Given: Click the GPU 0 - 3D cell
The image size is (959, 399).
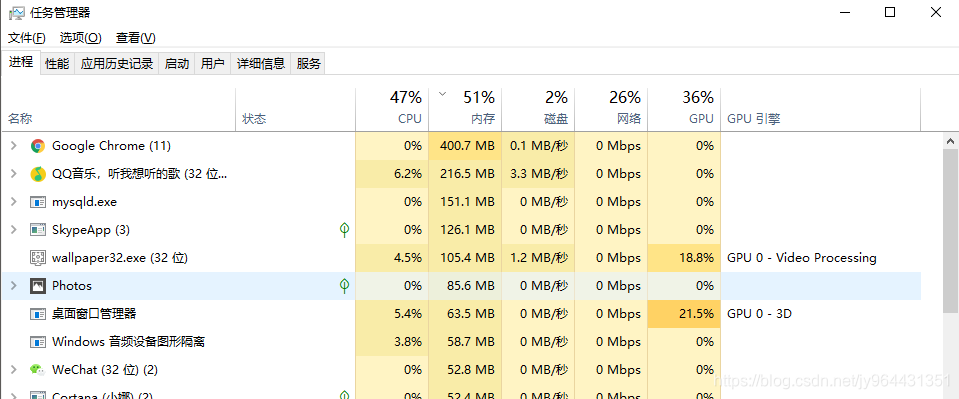Looking at the screenshot, I should [x=759, y=314].
